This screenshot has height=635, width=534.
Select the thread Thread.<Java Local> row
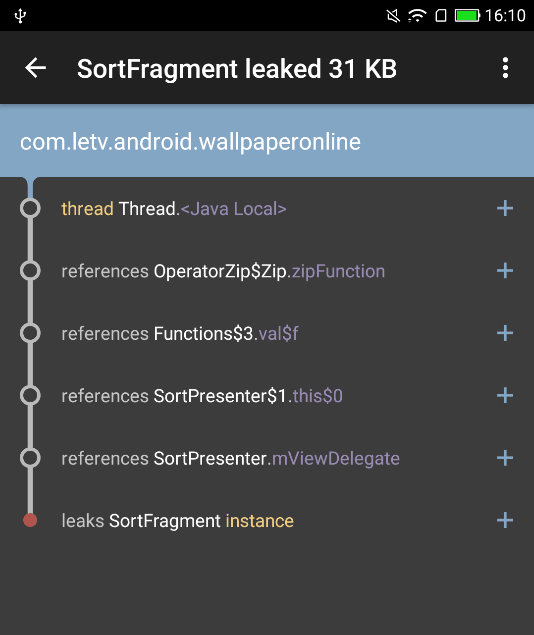coord(267,209)
